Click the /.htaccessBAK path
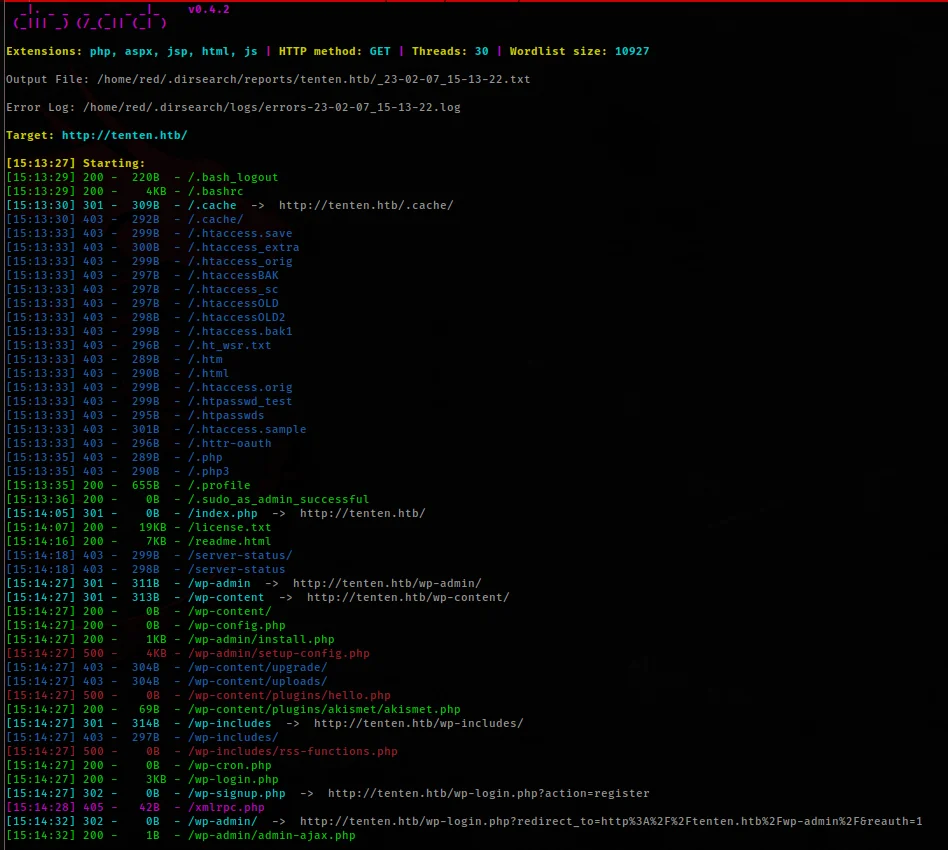The image size is (948, 850). [233, 275]
